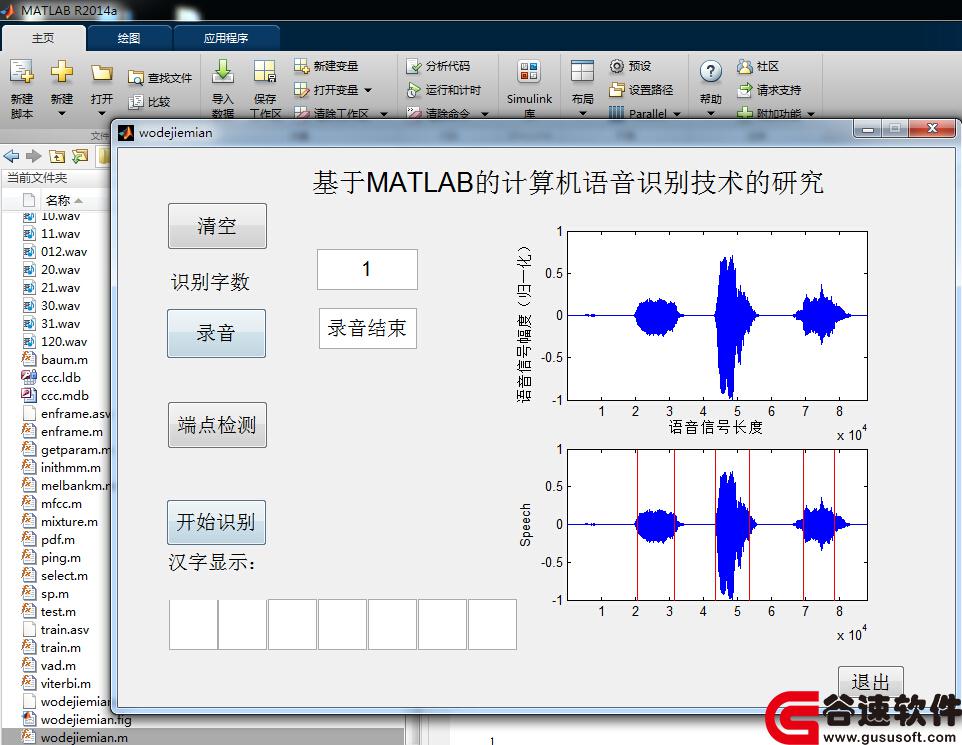The height and width of the screenshot is (745, 962).
Task: Start Run and Time (运行和计时)
Action: (x=444, y=90)
